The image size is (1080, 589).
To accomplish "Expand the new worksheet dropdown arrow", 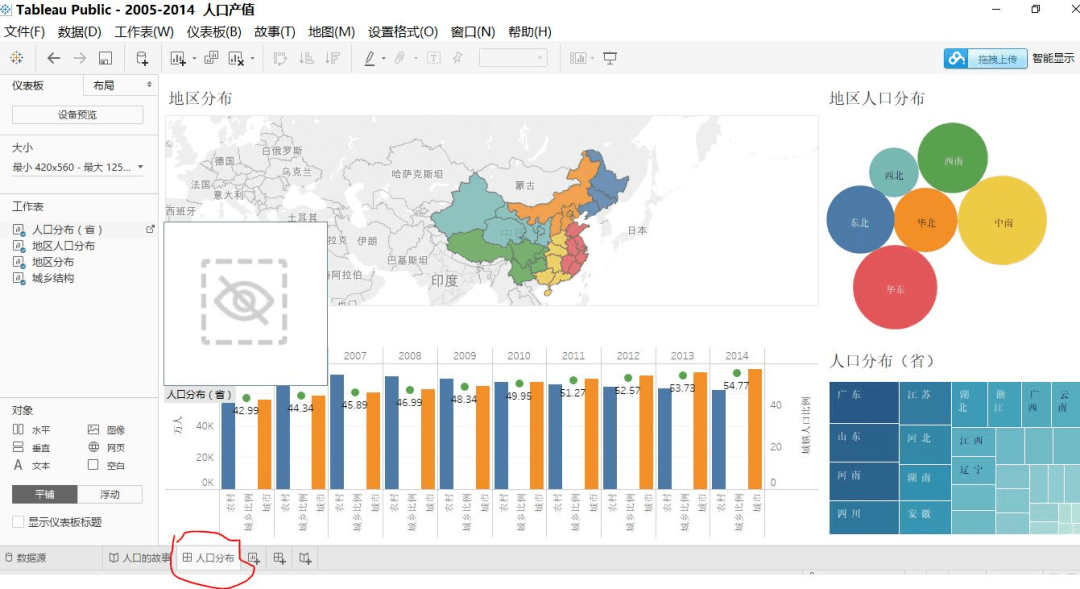I will 194,59.
